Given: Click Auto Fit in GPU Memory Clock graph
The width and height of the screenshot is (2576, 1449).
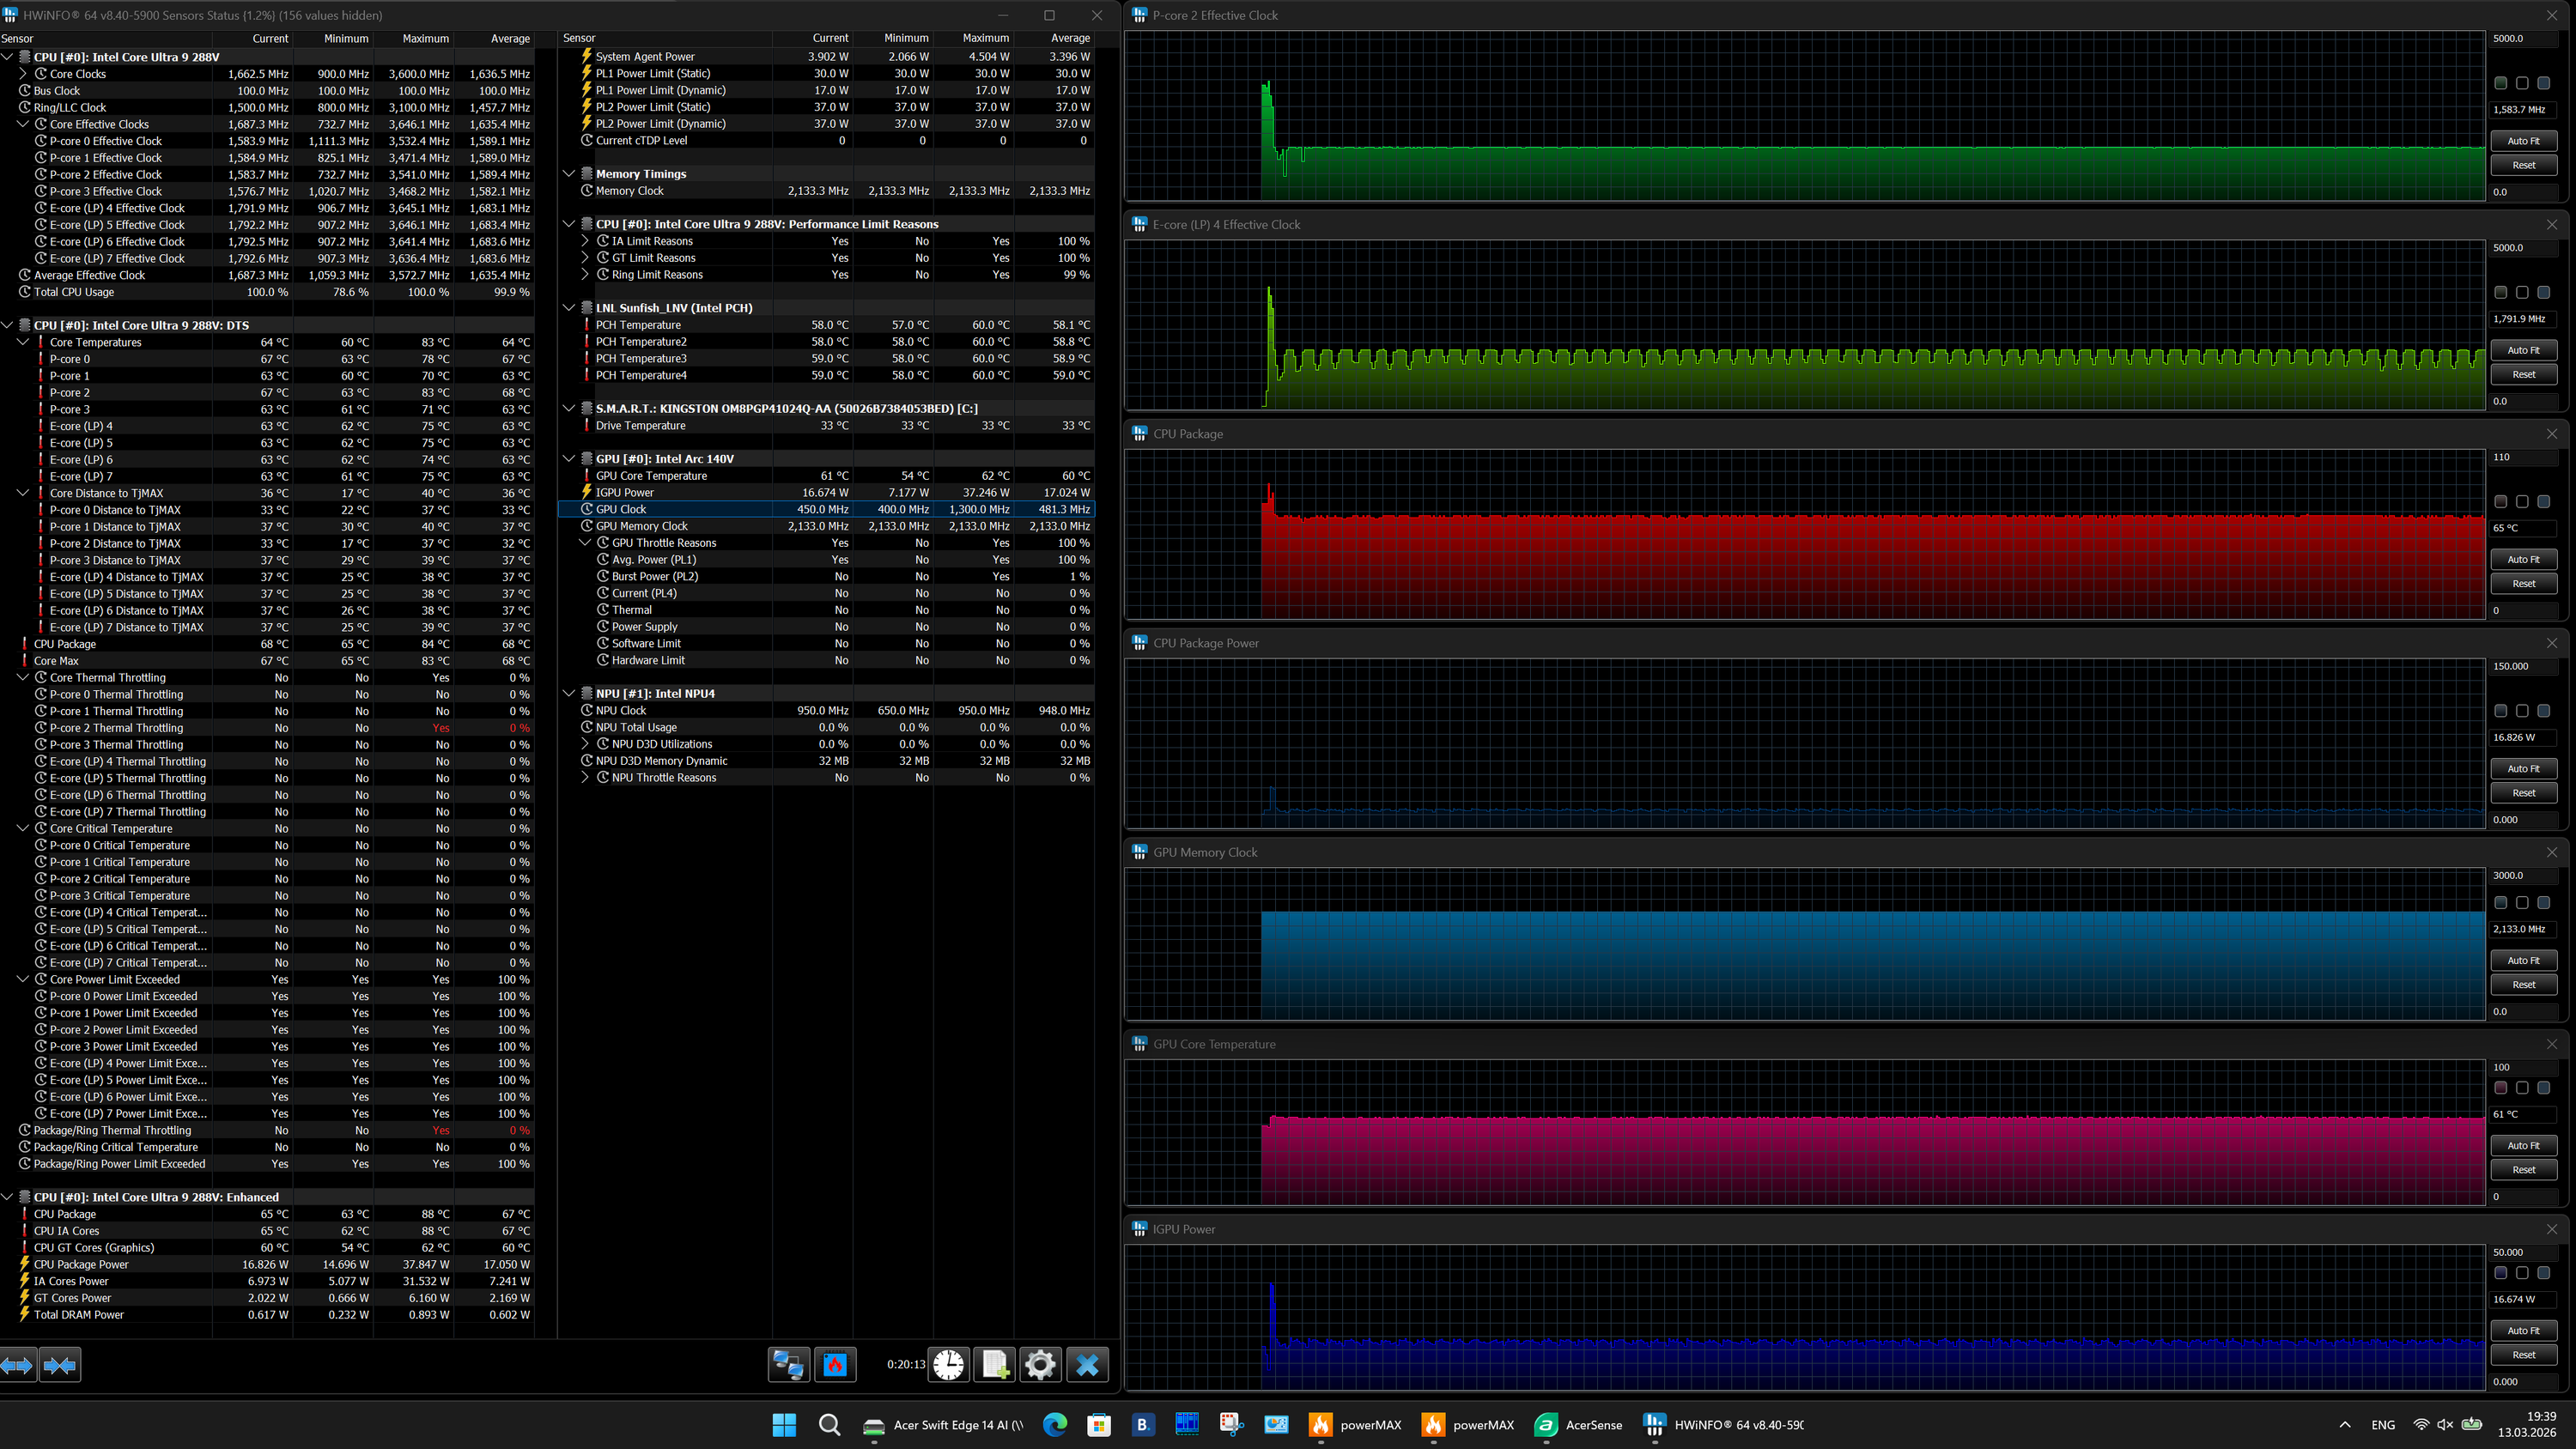Looking at the screenshot, I should [x=2523, y=960].
